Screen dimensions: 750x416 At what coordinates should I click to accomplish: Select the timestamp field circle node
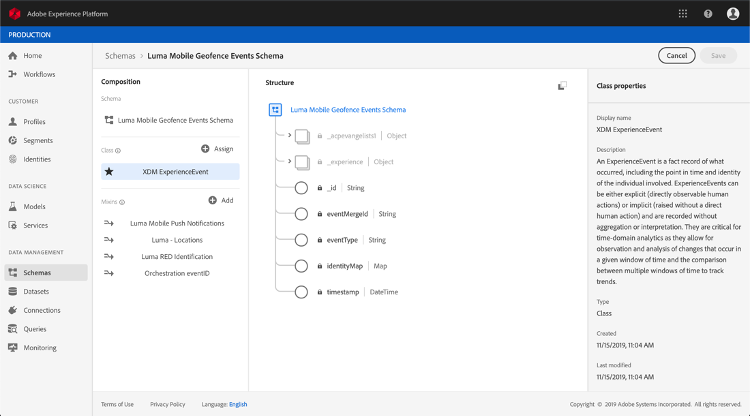pyautogui.click(x=301, y=292)
